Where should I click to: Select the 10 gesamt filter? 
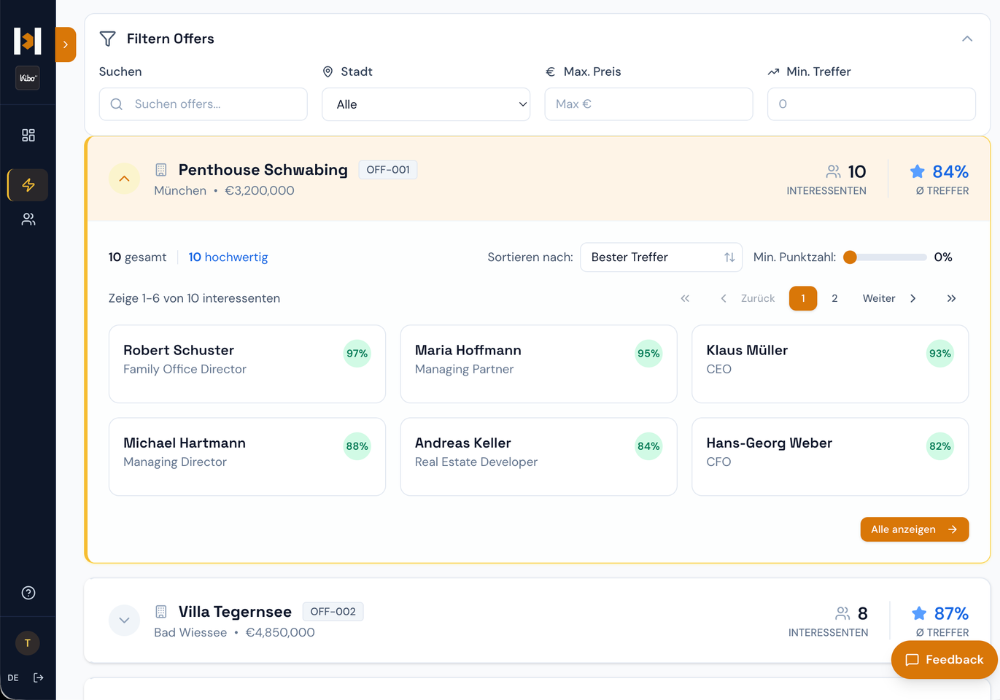tap(137, 257)
